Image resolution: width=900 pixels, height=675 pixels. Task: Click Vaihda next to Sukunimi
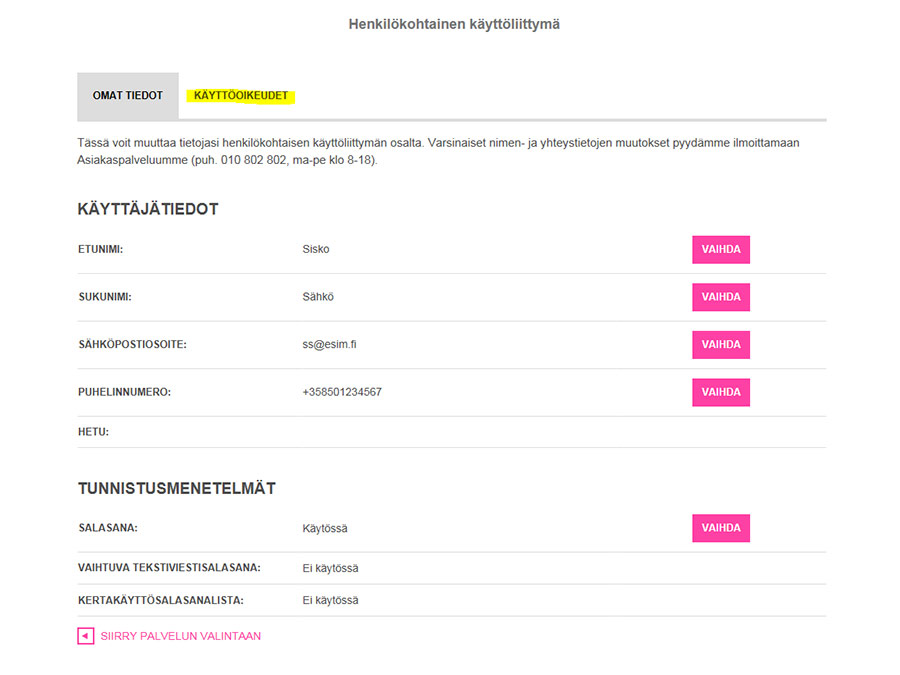coord(721,297)
